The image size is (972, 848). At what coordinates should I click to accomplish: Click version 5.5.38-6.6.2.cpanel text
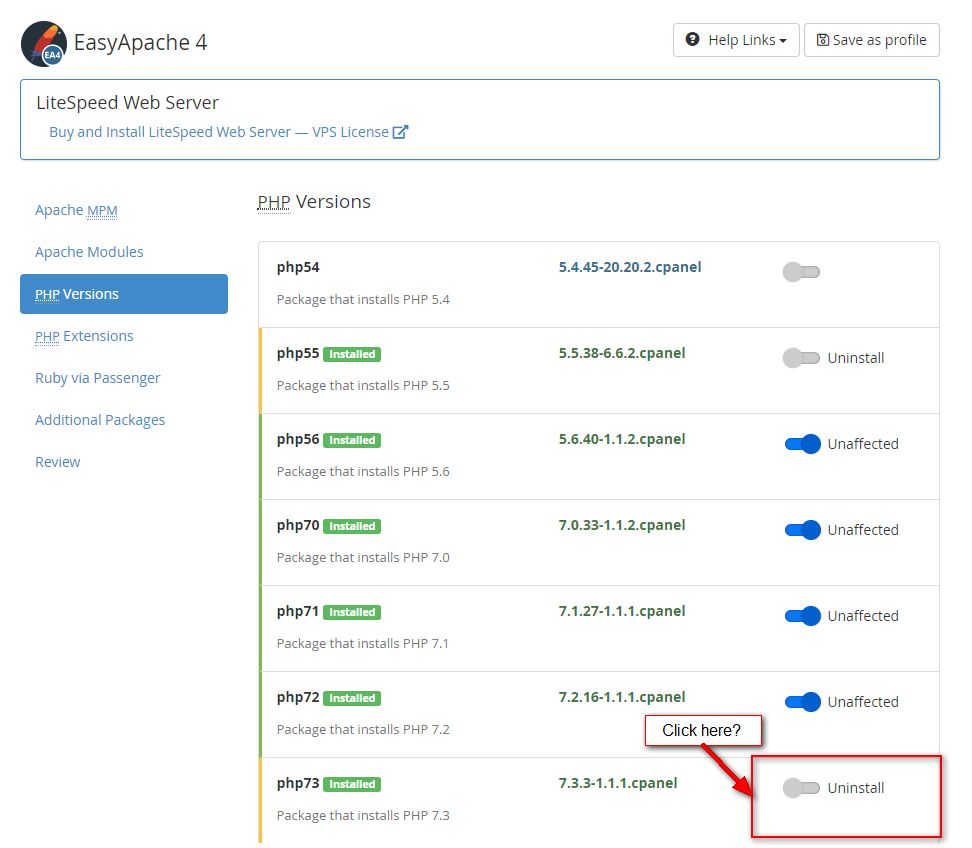click(622, 353)
